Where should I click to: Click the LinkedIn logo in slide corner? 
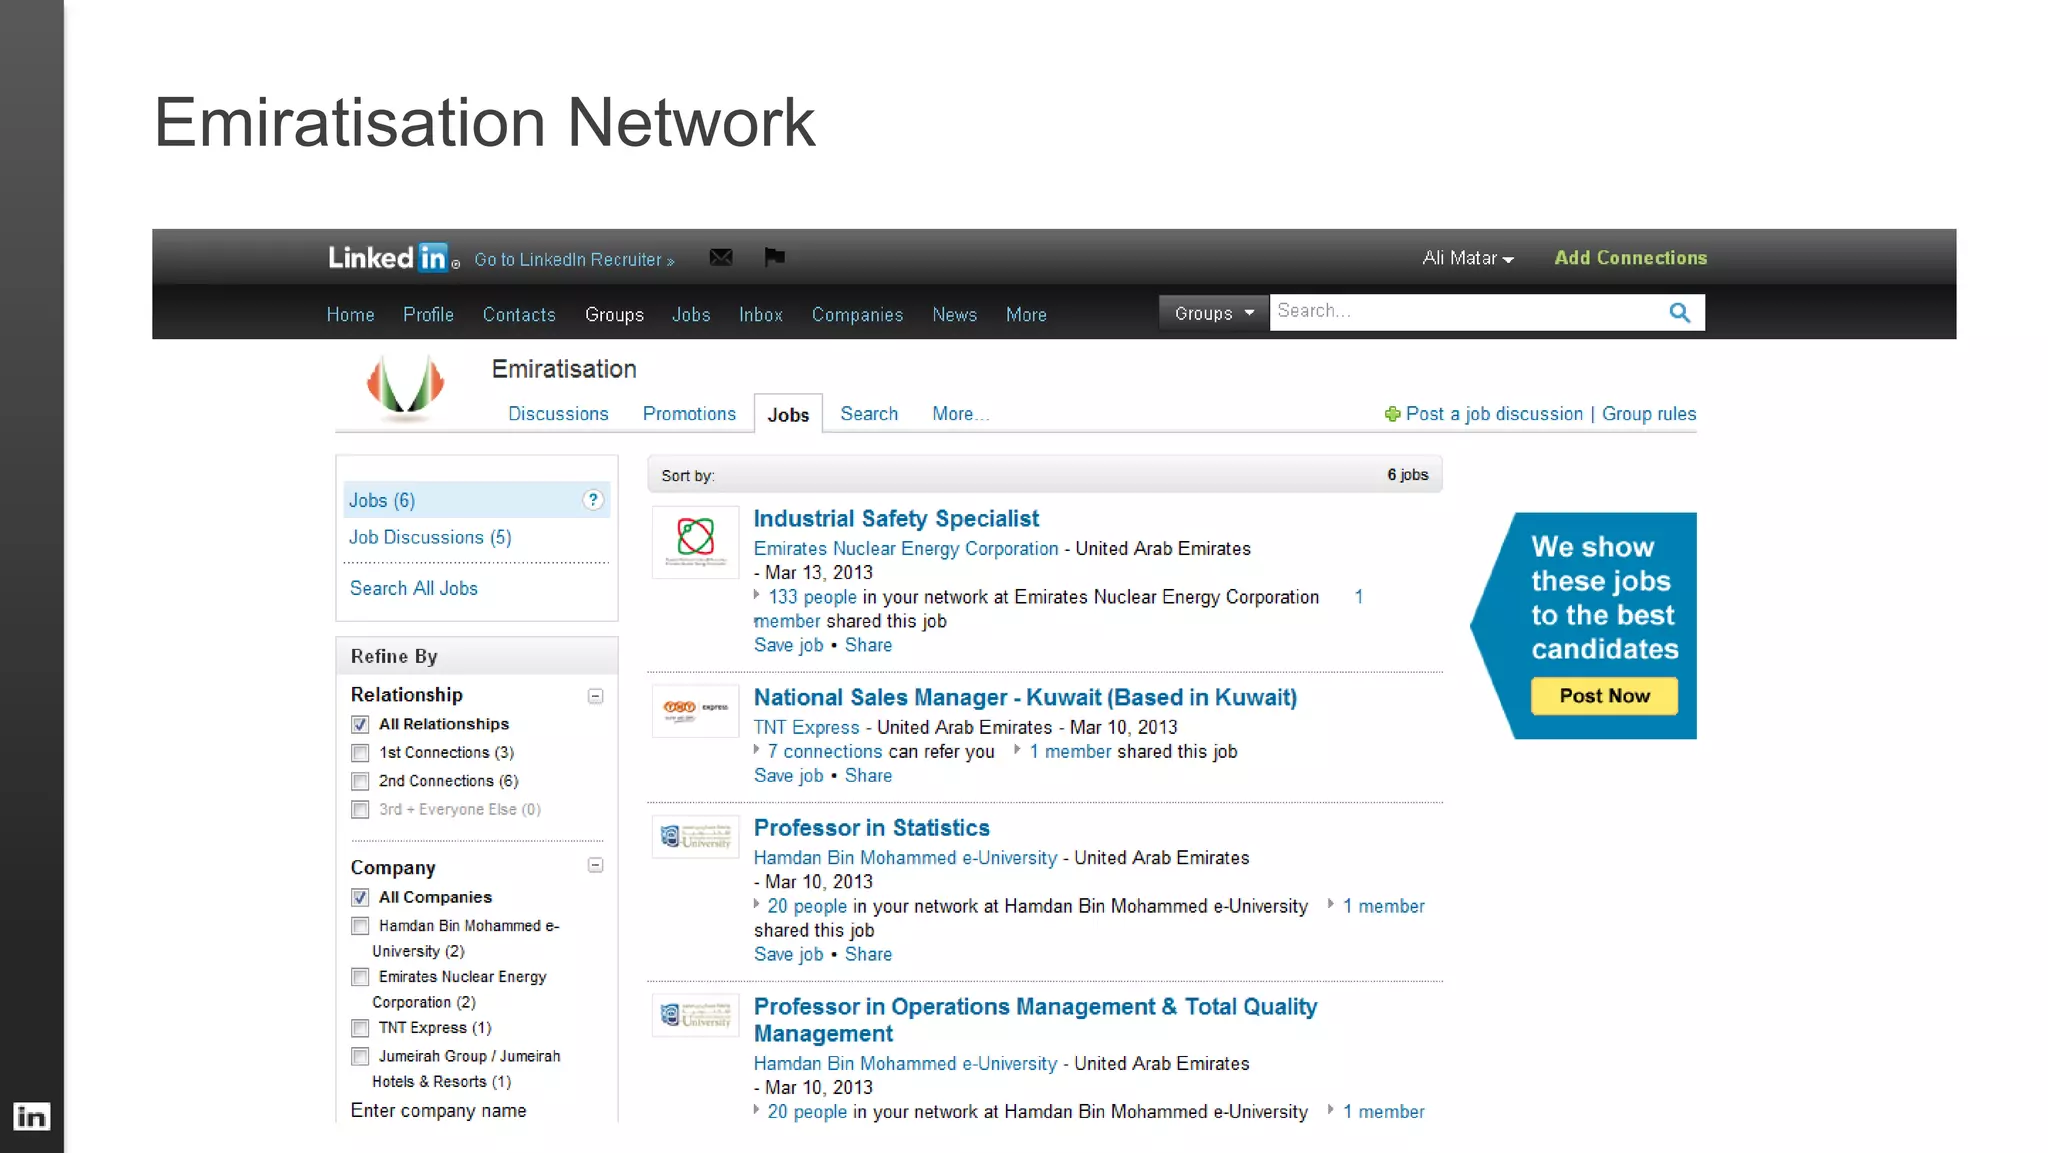[31, 1116]
